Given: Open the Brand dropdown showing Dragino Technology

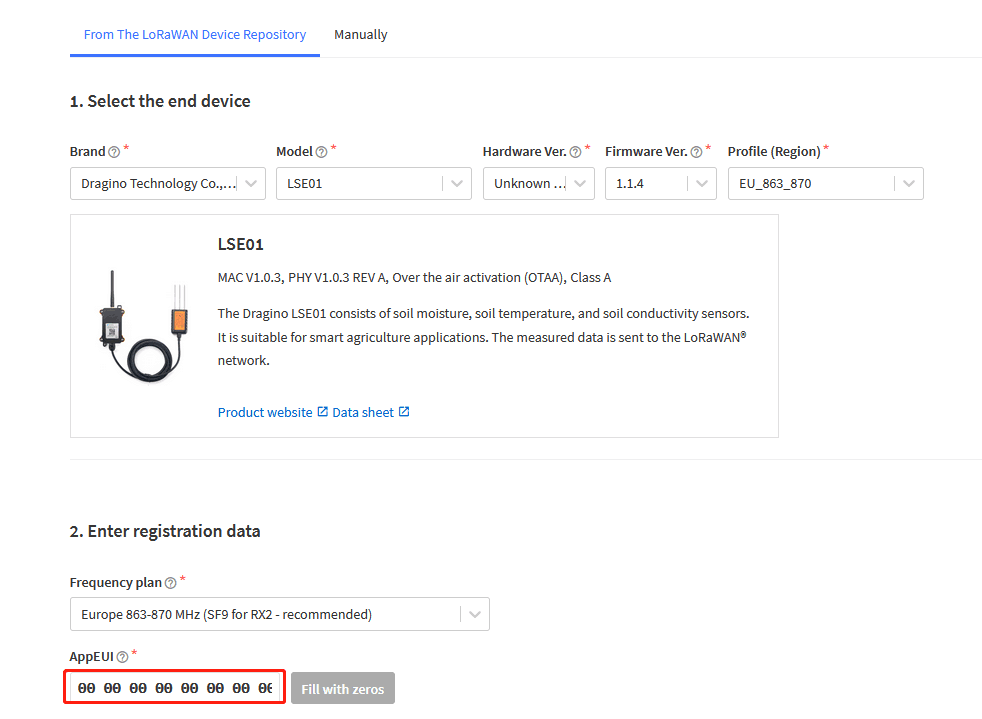Looking at the screenshot, I should coord(168,184).
